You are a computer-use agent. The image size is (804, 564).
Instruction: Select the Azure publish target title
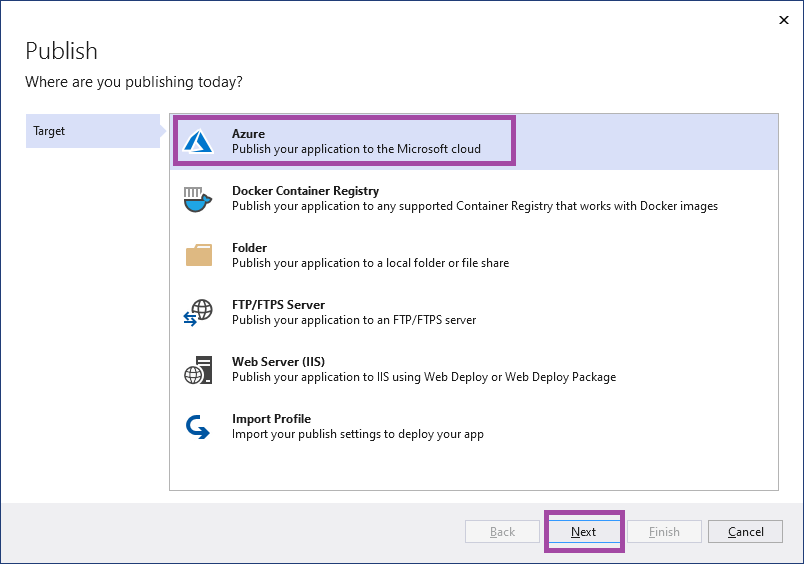coord(248,133)
